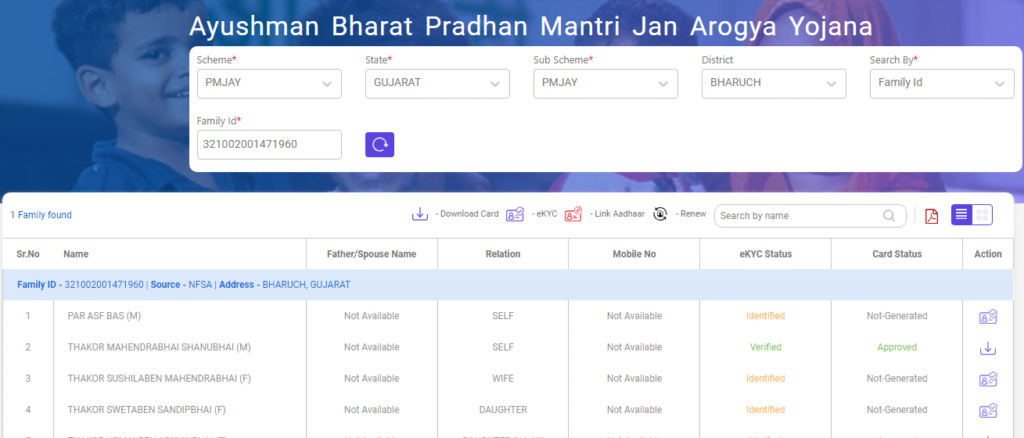Click the Father/Spouse Name column header
The height and width of the screenshot is (438, 1024).
(x=372, y=254)
